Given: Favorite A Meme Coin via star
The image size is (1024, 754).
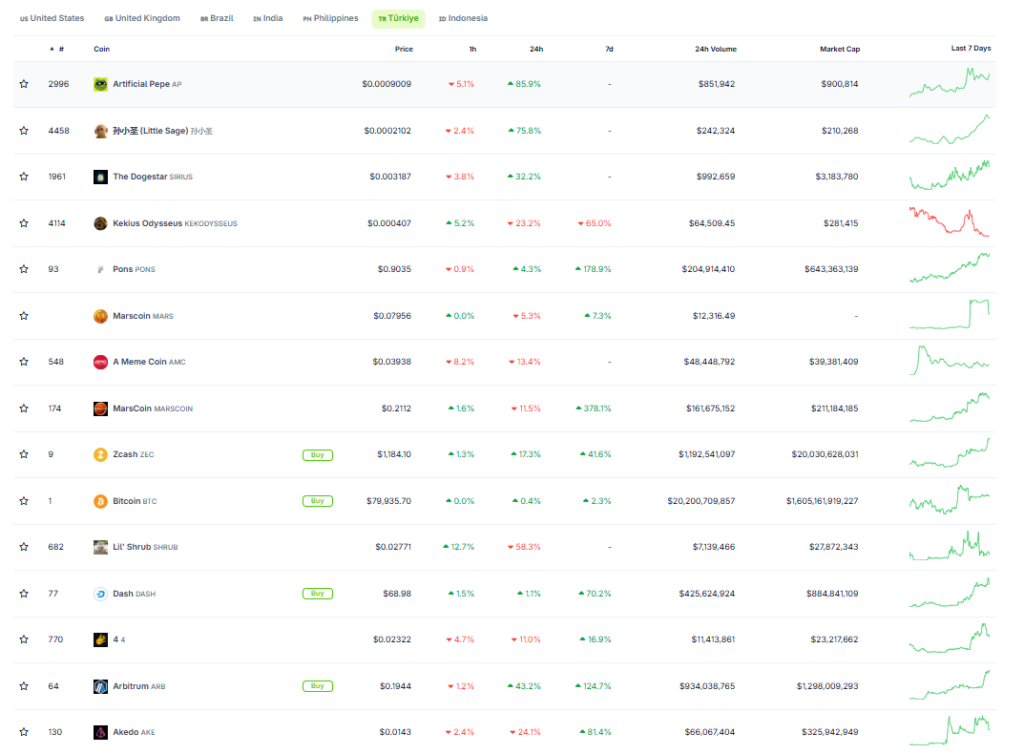Looking at the screenshot, I should (x=24, y=362).
